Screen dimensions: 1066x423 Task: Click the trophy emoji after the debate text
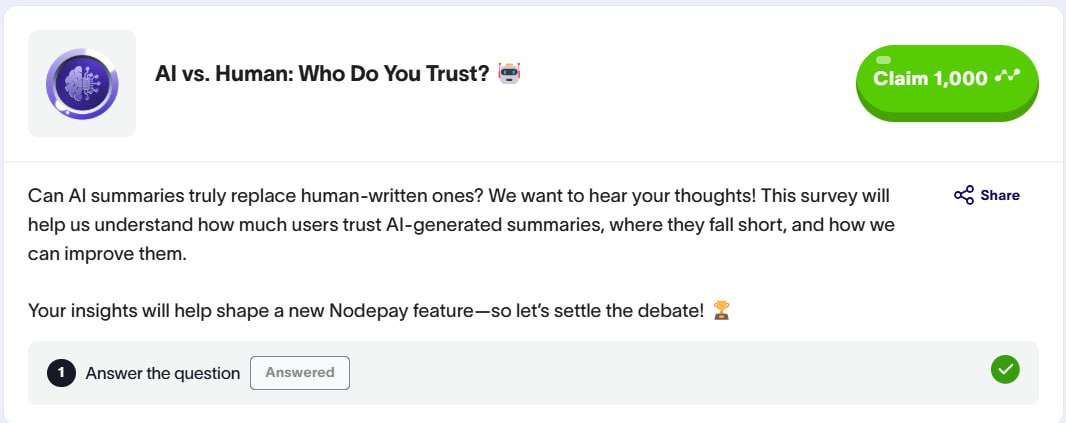point(721,311)
